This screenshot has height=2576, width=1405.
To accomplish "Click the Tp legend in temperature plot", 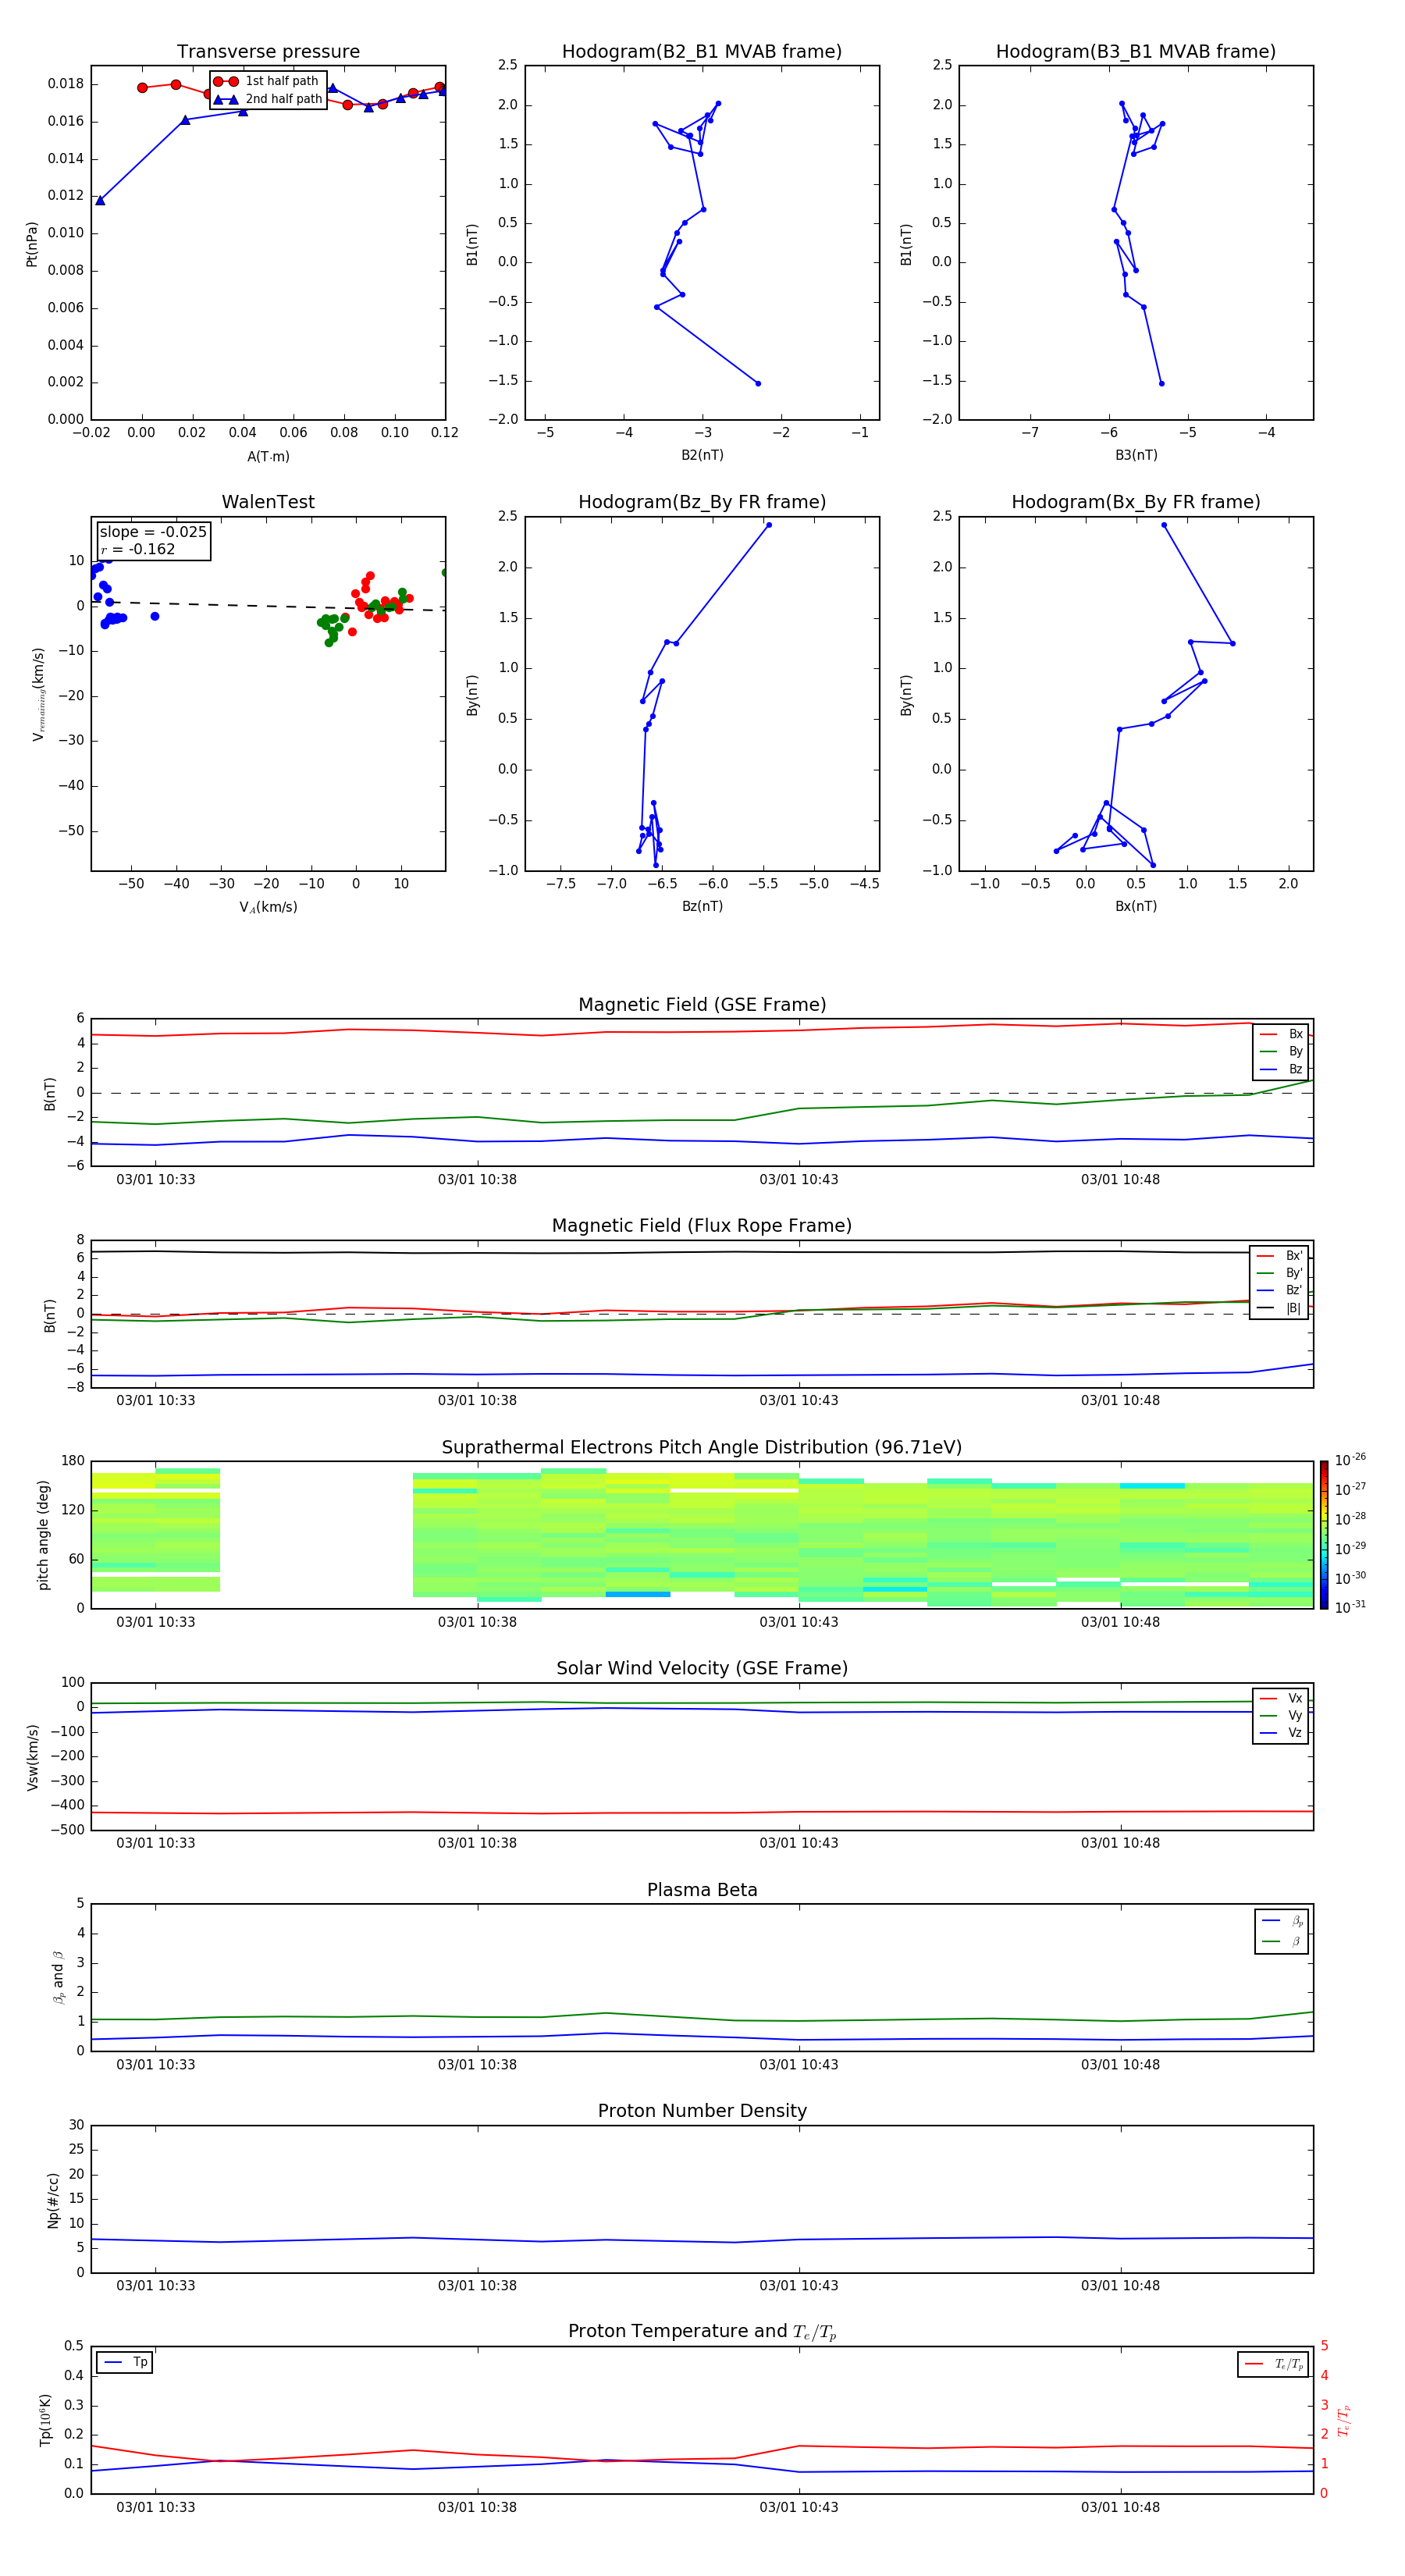I will pyautogui.click(x=125, y=2362).
